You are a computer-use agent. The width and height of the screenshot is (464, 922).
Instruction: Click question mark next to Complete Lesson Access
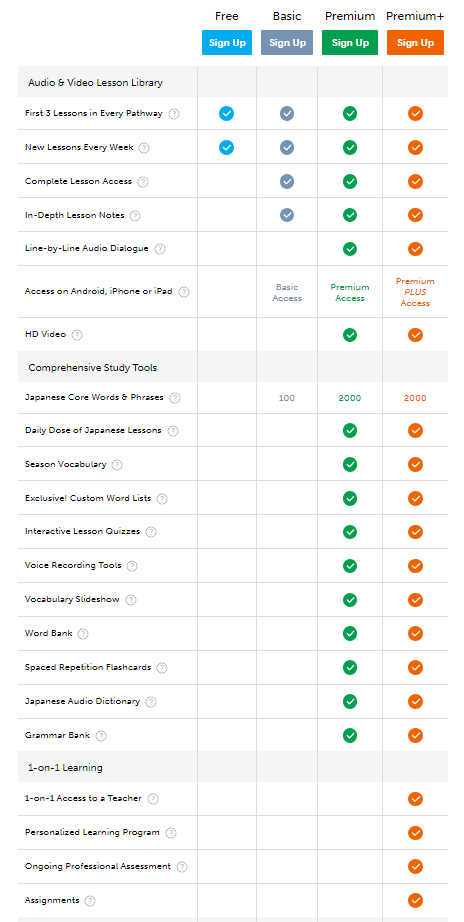[143, 182]
